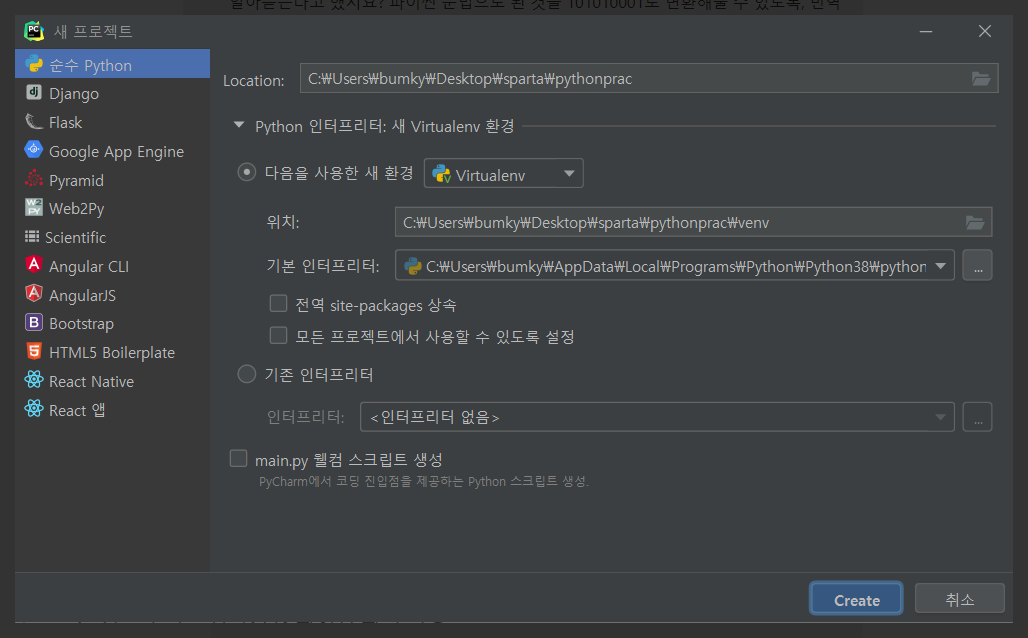Click the 순수 Python snake icon
This screenshot has height=638, width=1028.
coord(34,63)
